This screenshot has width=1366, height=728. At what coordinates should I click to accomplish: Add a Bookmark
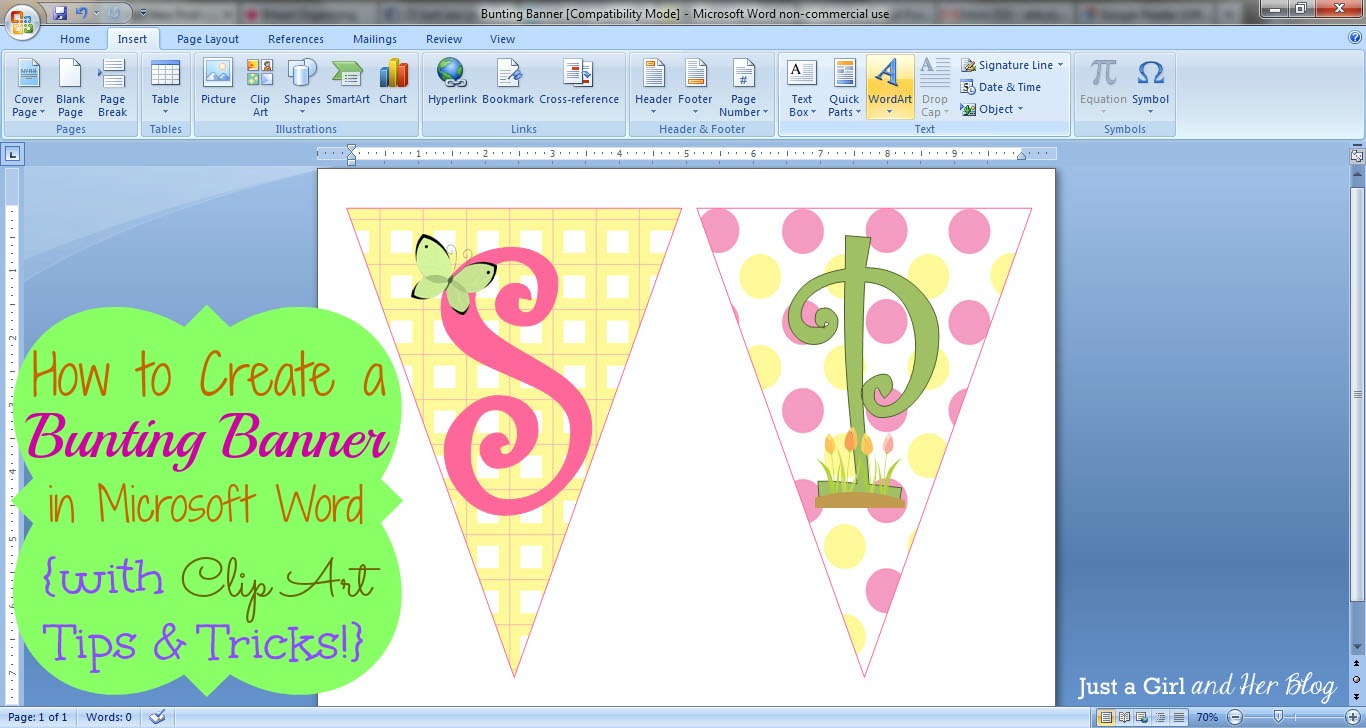[508, 82]
